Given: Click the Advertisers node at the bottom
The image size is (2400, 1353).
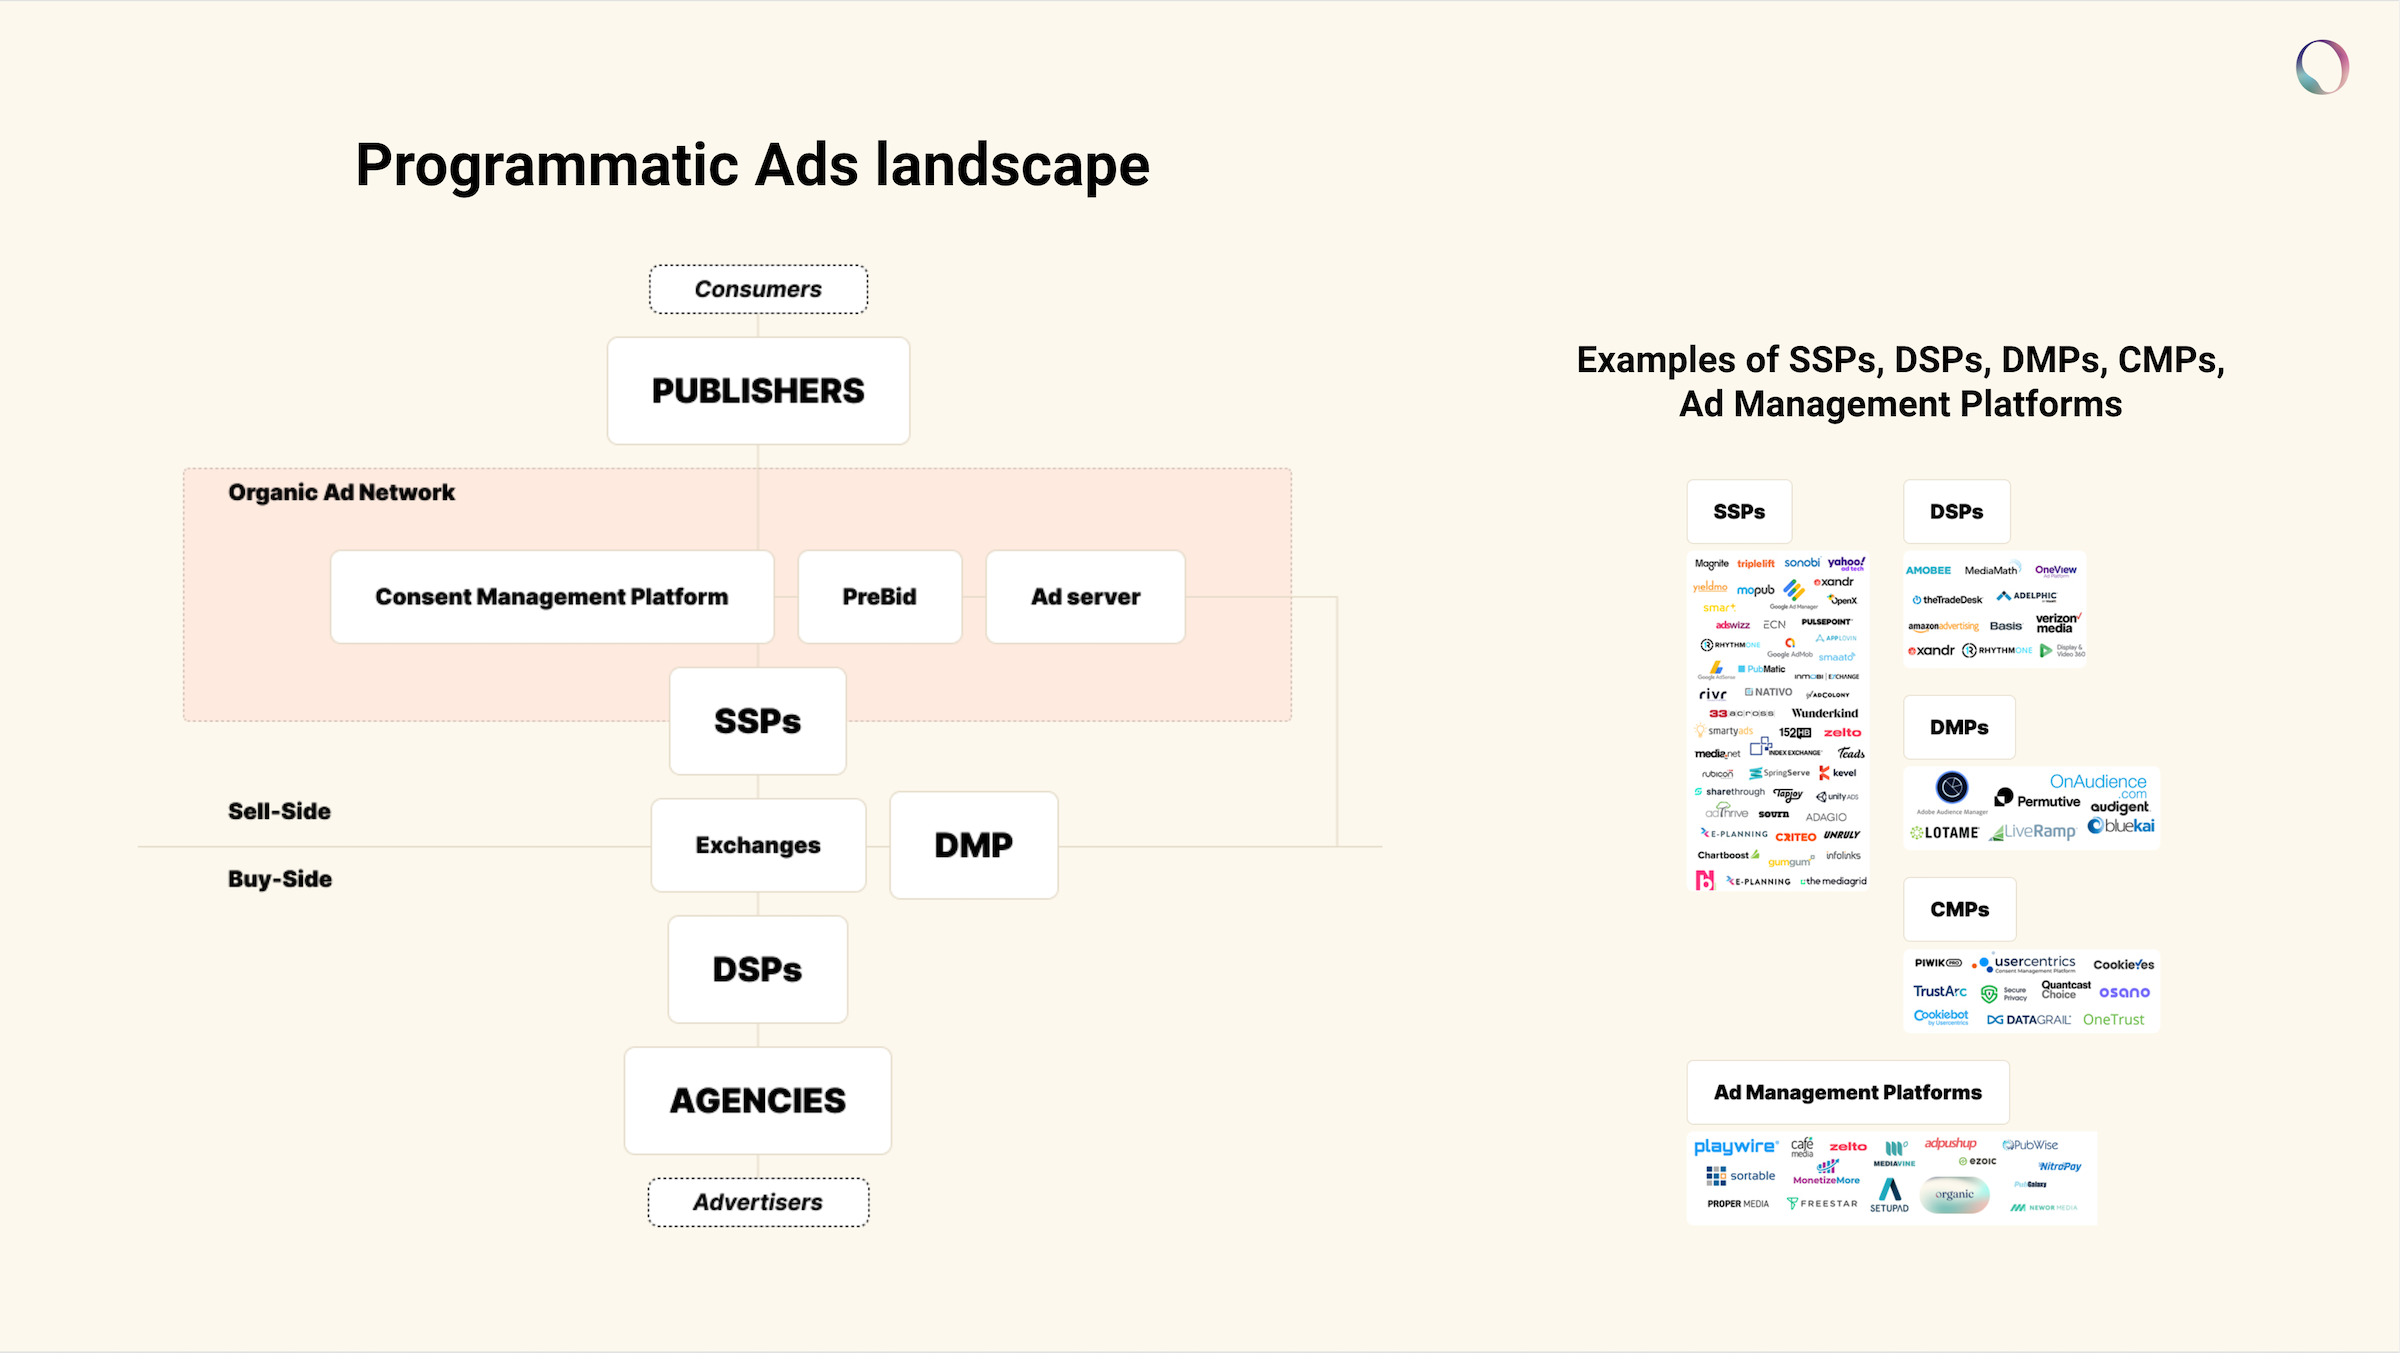Looking at the screenshot, I should [x=758, y=1201].
